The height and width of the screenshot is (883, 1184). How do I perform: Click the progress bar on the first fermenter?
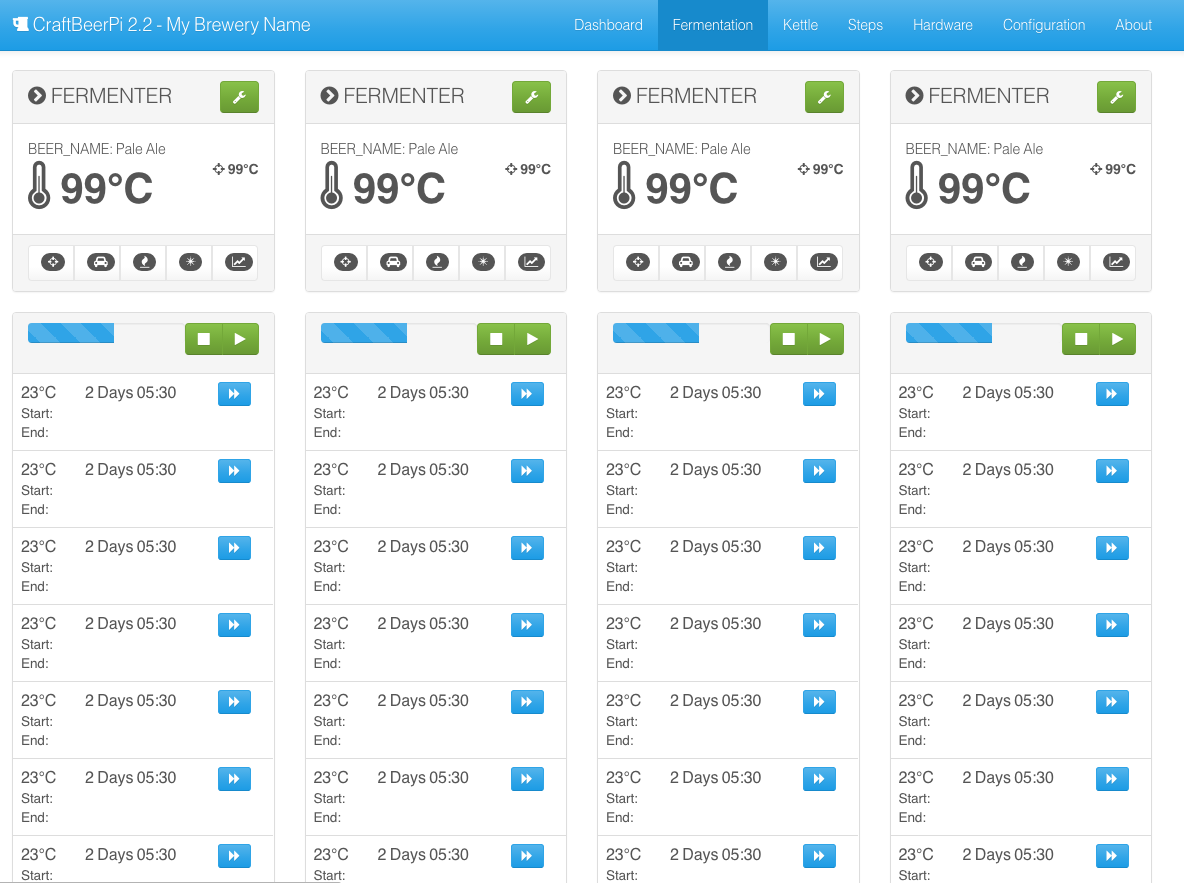coord(71,333)
